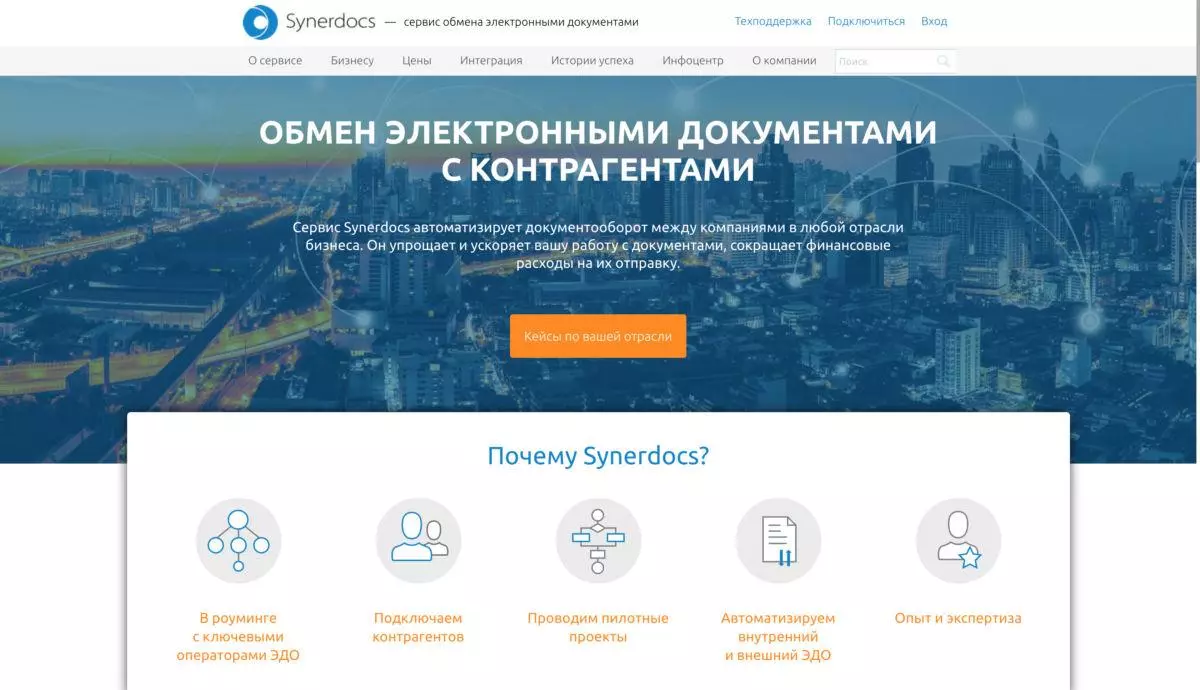Click the roaming network diagram icon
The width and height of the screenshot is (1200, 690).
tap(238, 541)
